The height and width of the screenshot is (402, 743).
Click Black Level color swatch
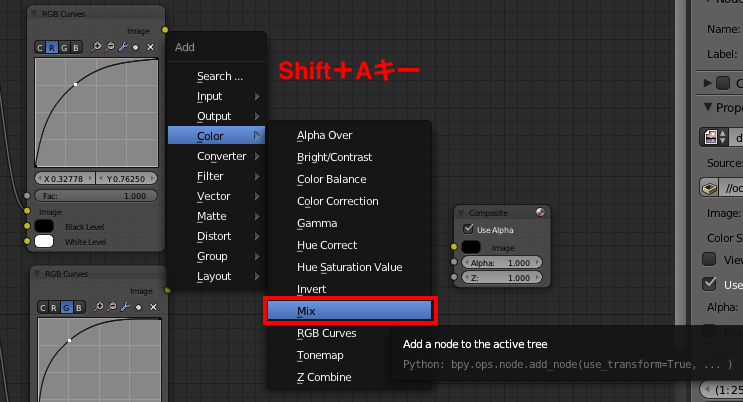click(44, 226)
